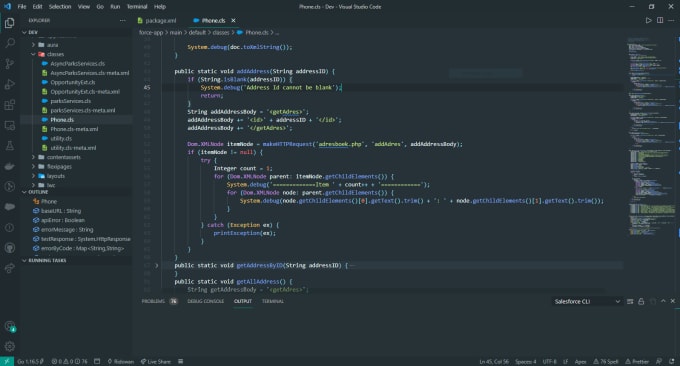Click the remote window indicator in status bar
Image resolution: width=680 pixels, height=366 pixels.
pyautogui.click(x=7, y=361)
